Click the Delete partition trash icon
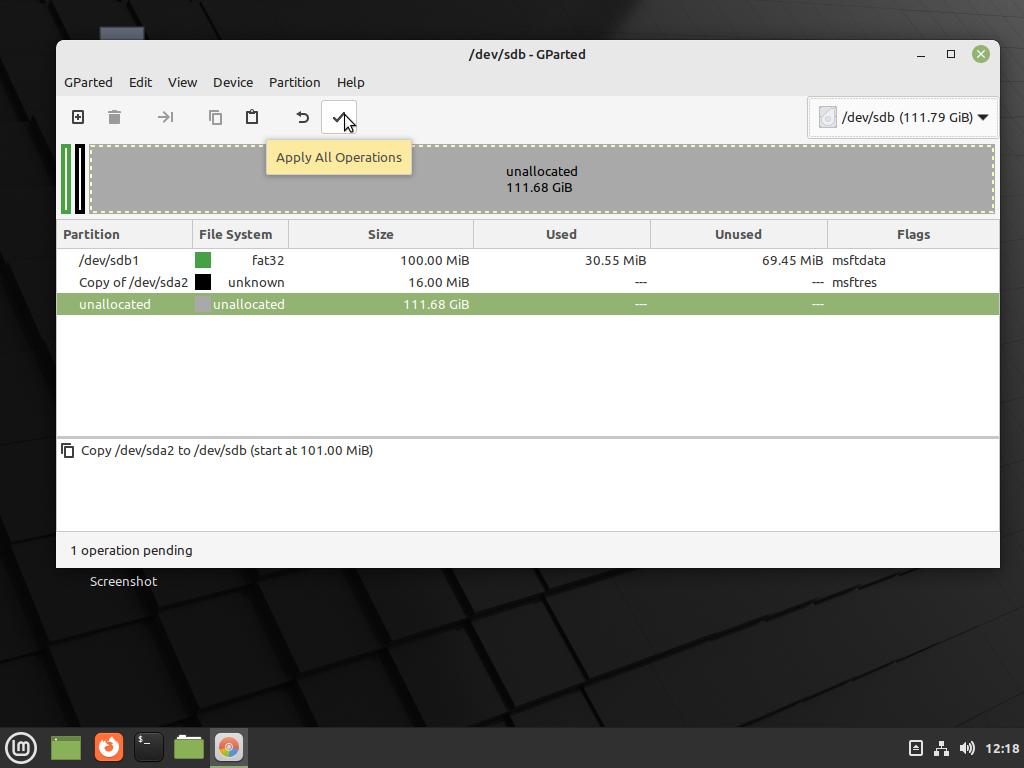This screenshot has height=768, width=1024. tap(114, 117)
